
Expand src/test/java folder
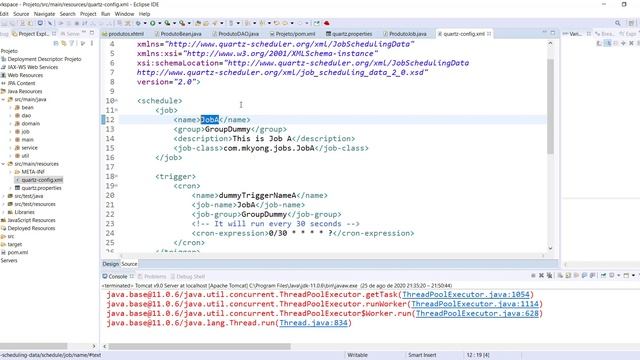point(3,196)
